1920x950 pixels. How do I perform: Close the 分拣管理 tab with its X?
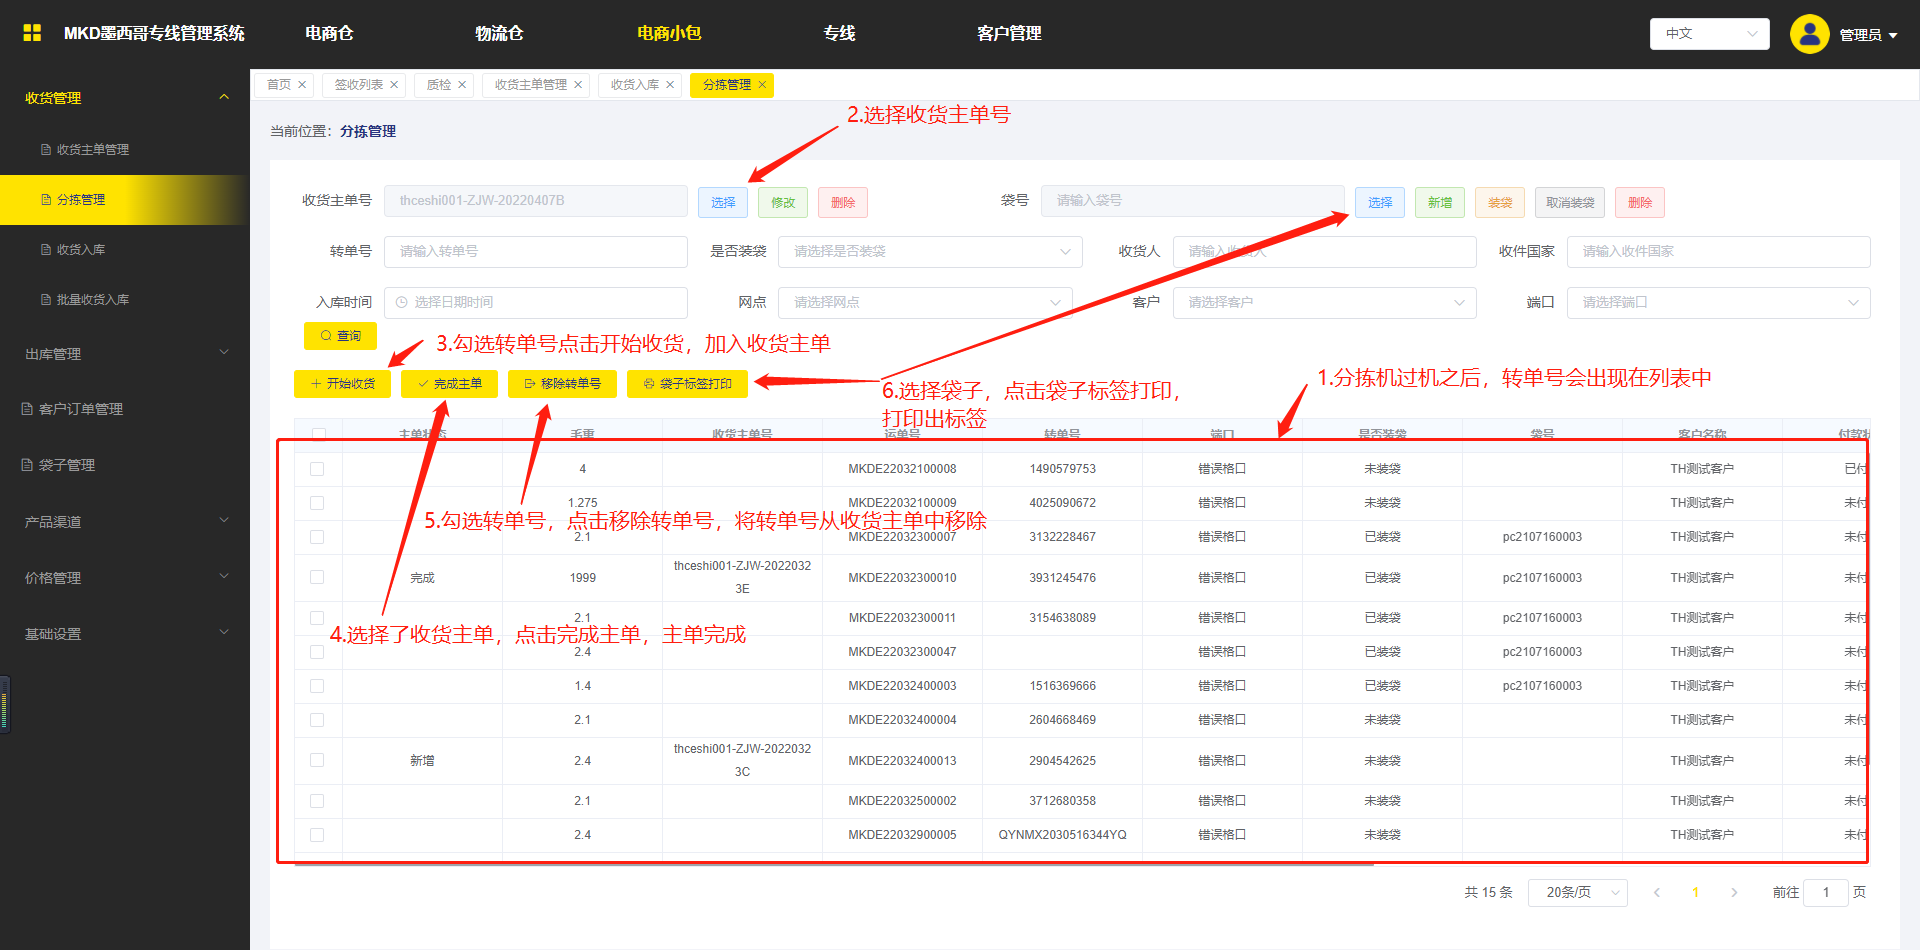coord(762,85)
